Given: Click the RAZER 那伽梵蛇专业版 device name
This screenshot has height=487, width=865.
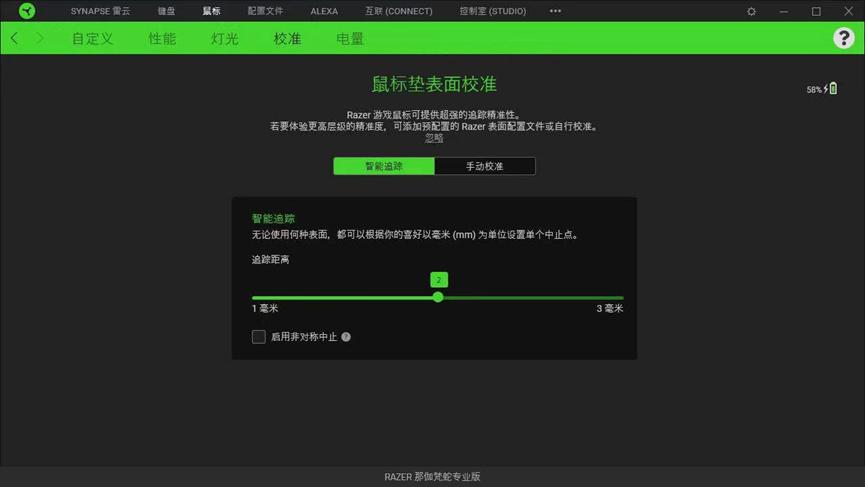Looking at the screenshot, I should 432,477.
